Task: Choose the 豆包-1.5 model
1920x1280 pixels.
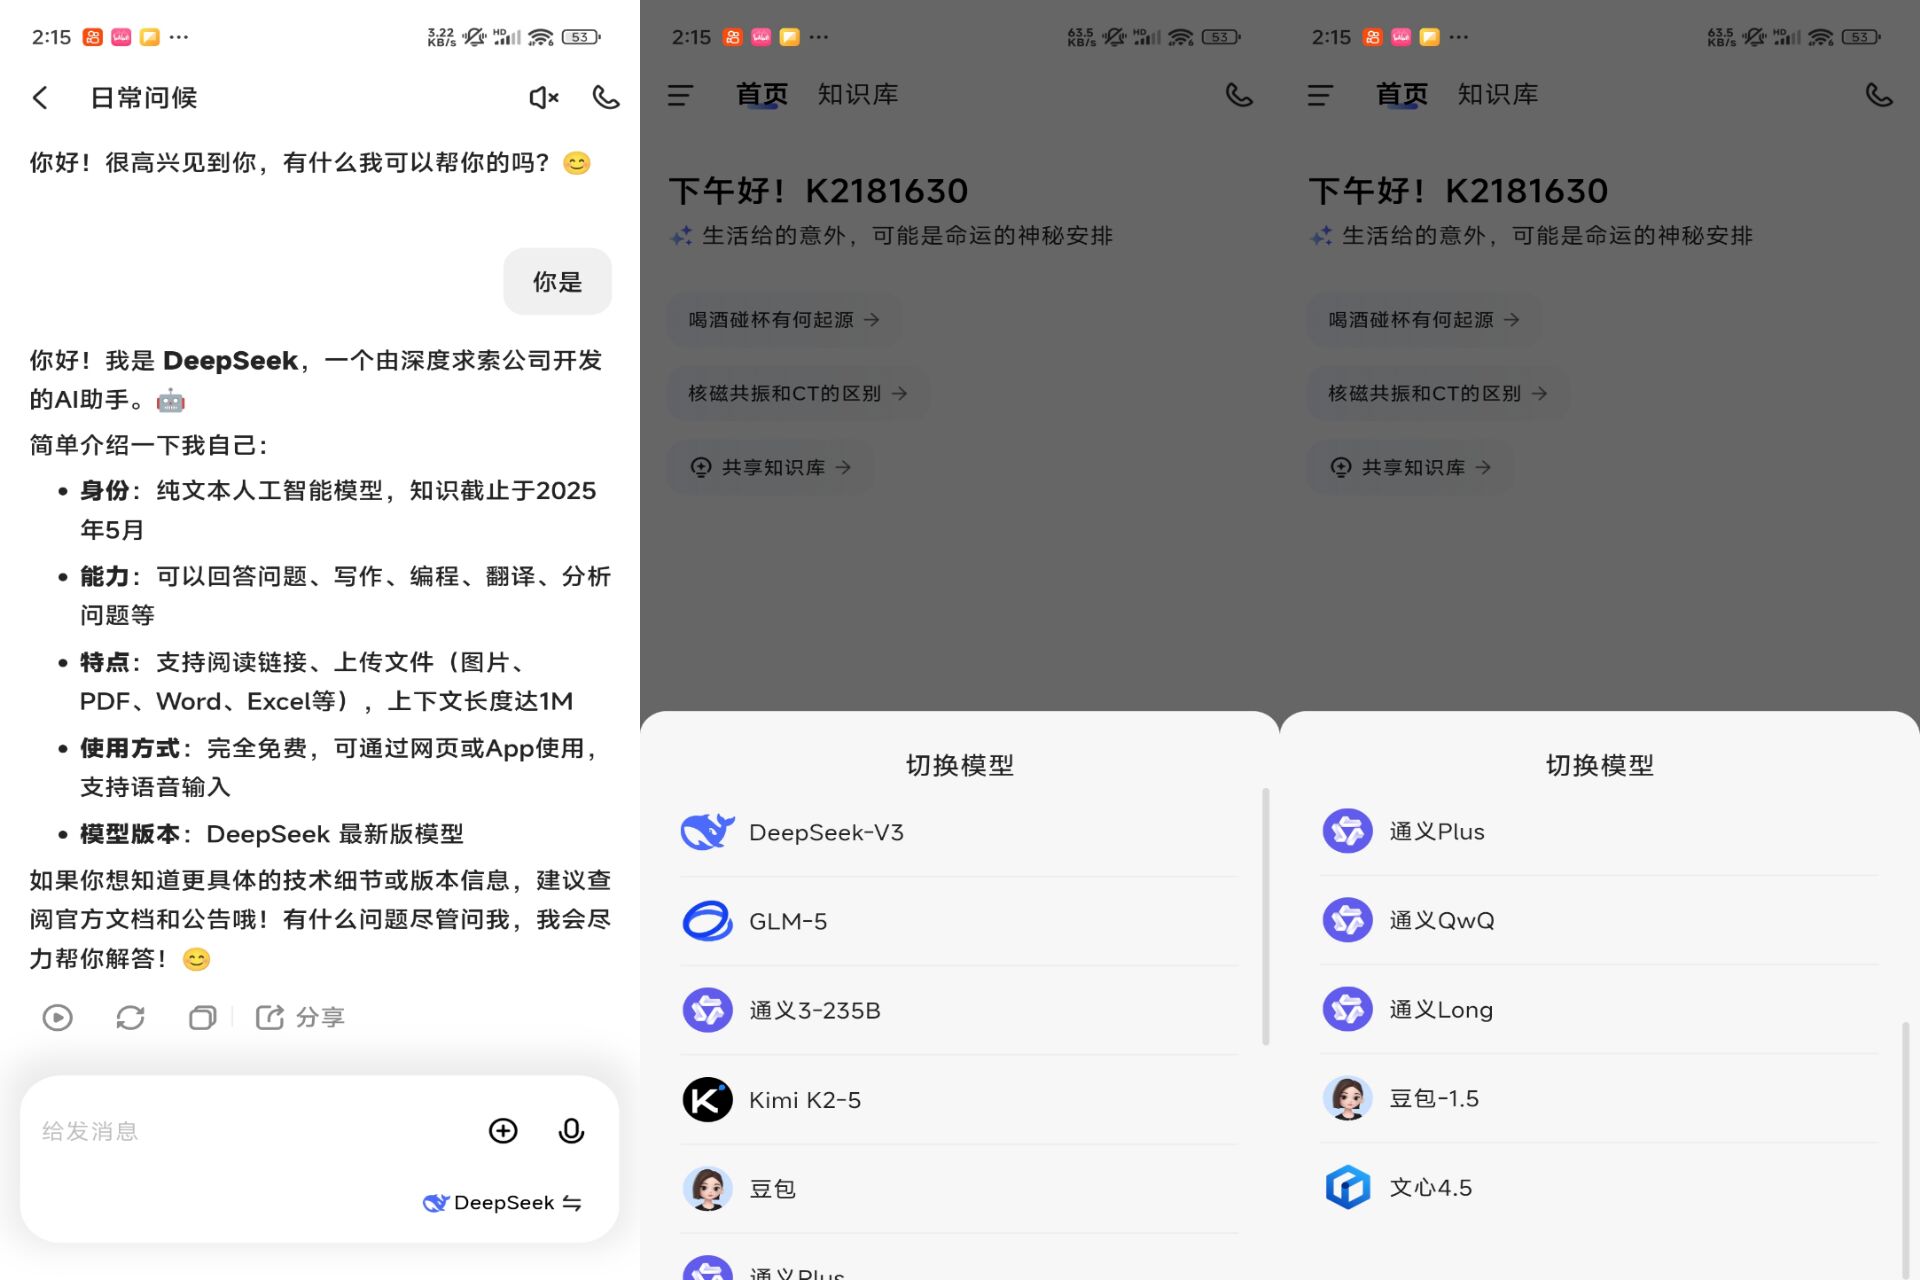Action: click(x=1599, y=1098)
